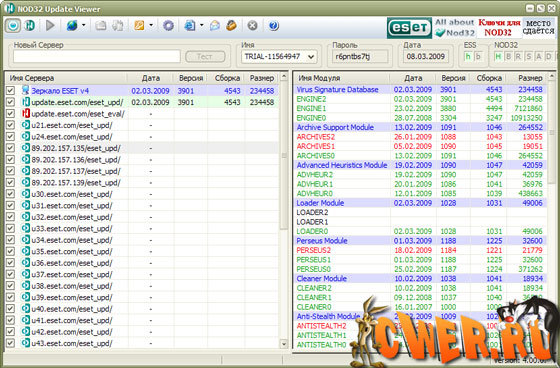Open the settings gear icon
The height and width of the screenshot is (368, 560).
[168, 26]
